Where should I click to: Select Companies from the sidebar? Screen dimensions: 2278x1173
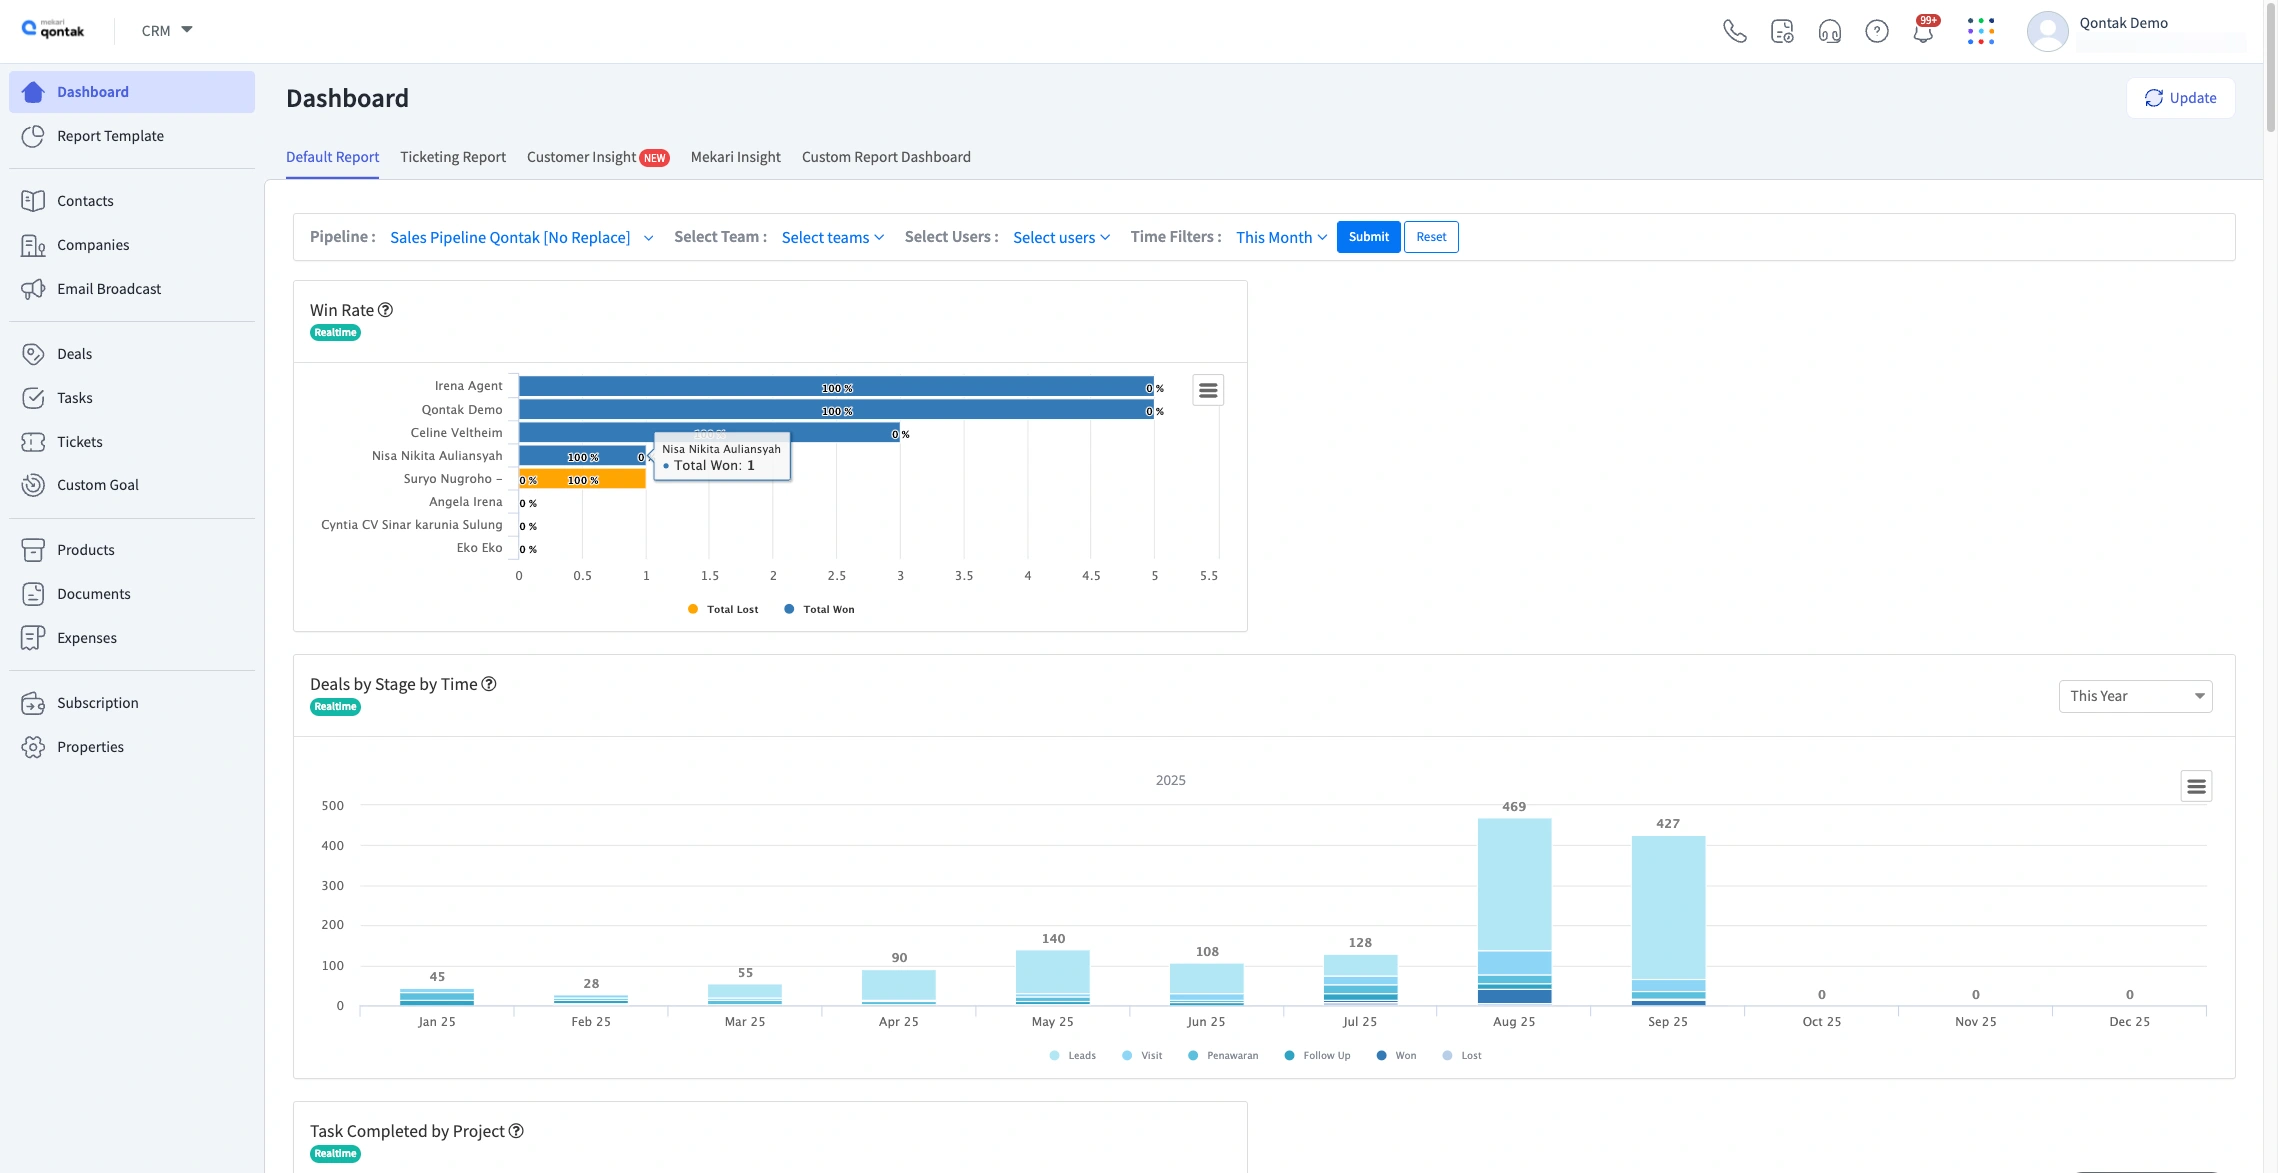point(92,244)
